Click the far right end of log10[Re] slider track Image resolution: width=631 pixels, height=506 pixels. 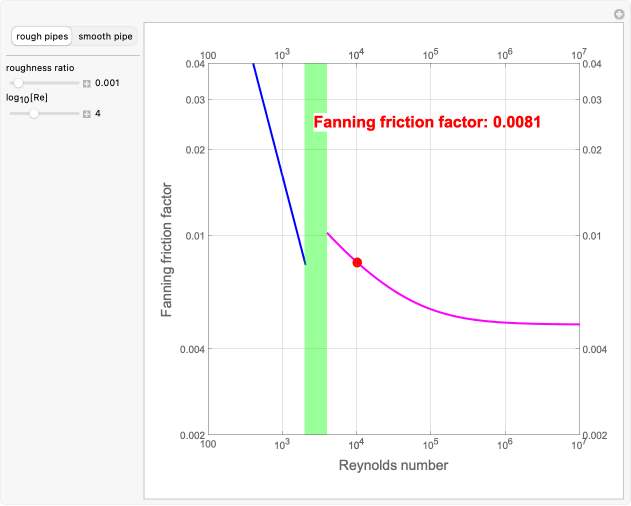[78, 114]
